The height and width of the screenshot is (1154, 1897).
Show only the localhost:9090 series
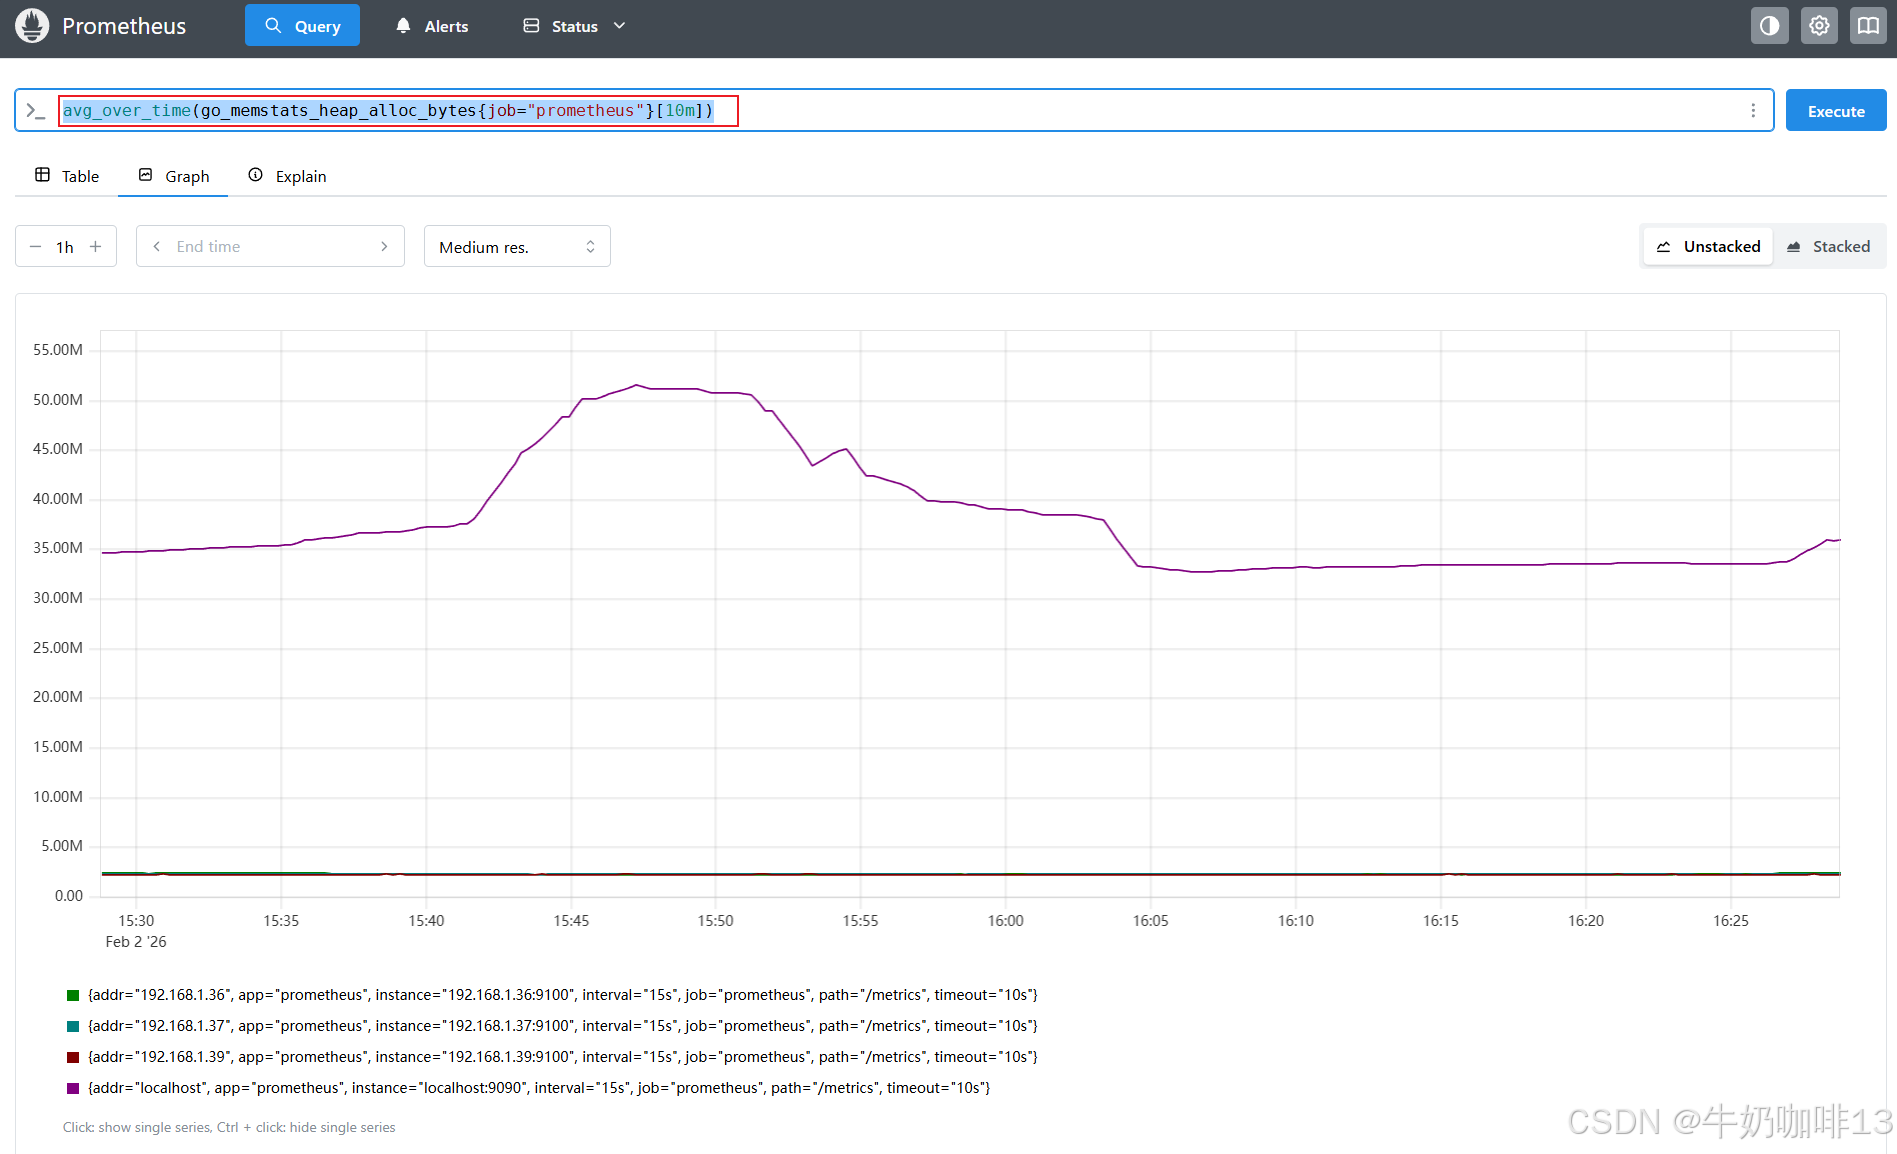click(x=539, y=1088)
